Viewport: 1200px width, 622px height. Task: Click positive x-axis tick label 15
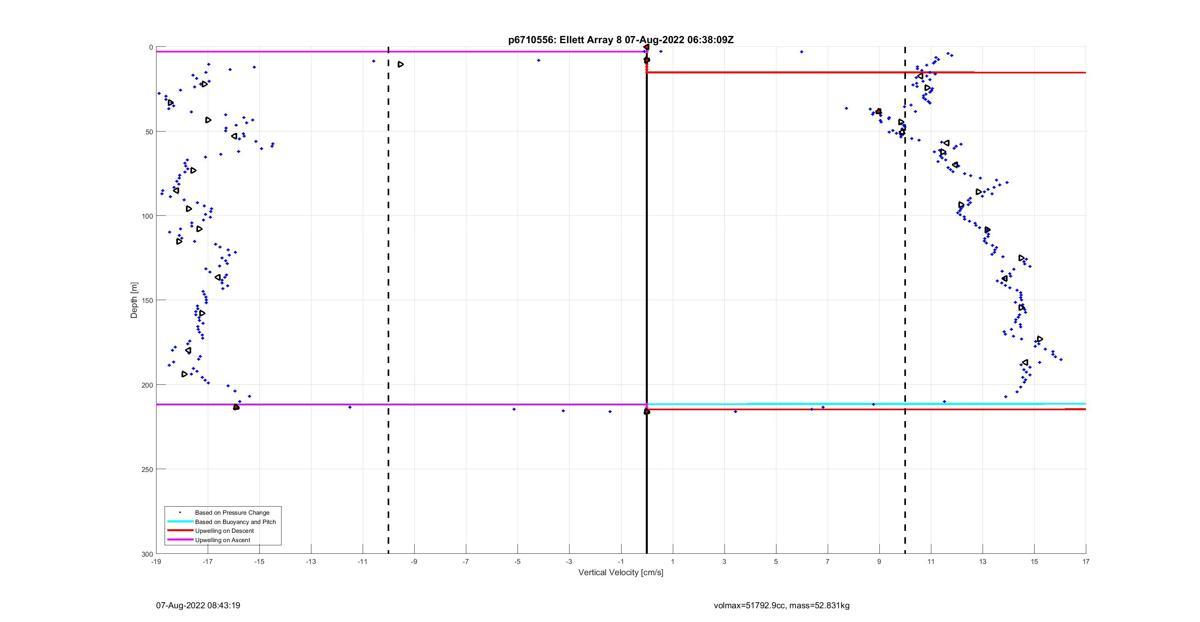click(1034, 562)
